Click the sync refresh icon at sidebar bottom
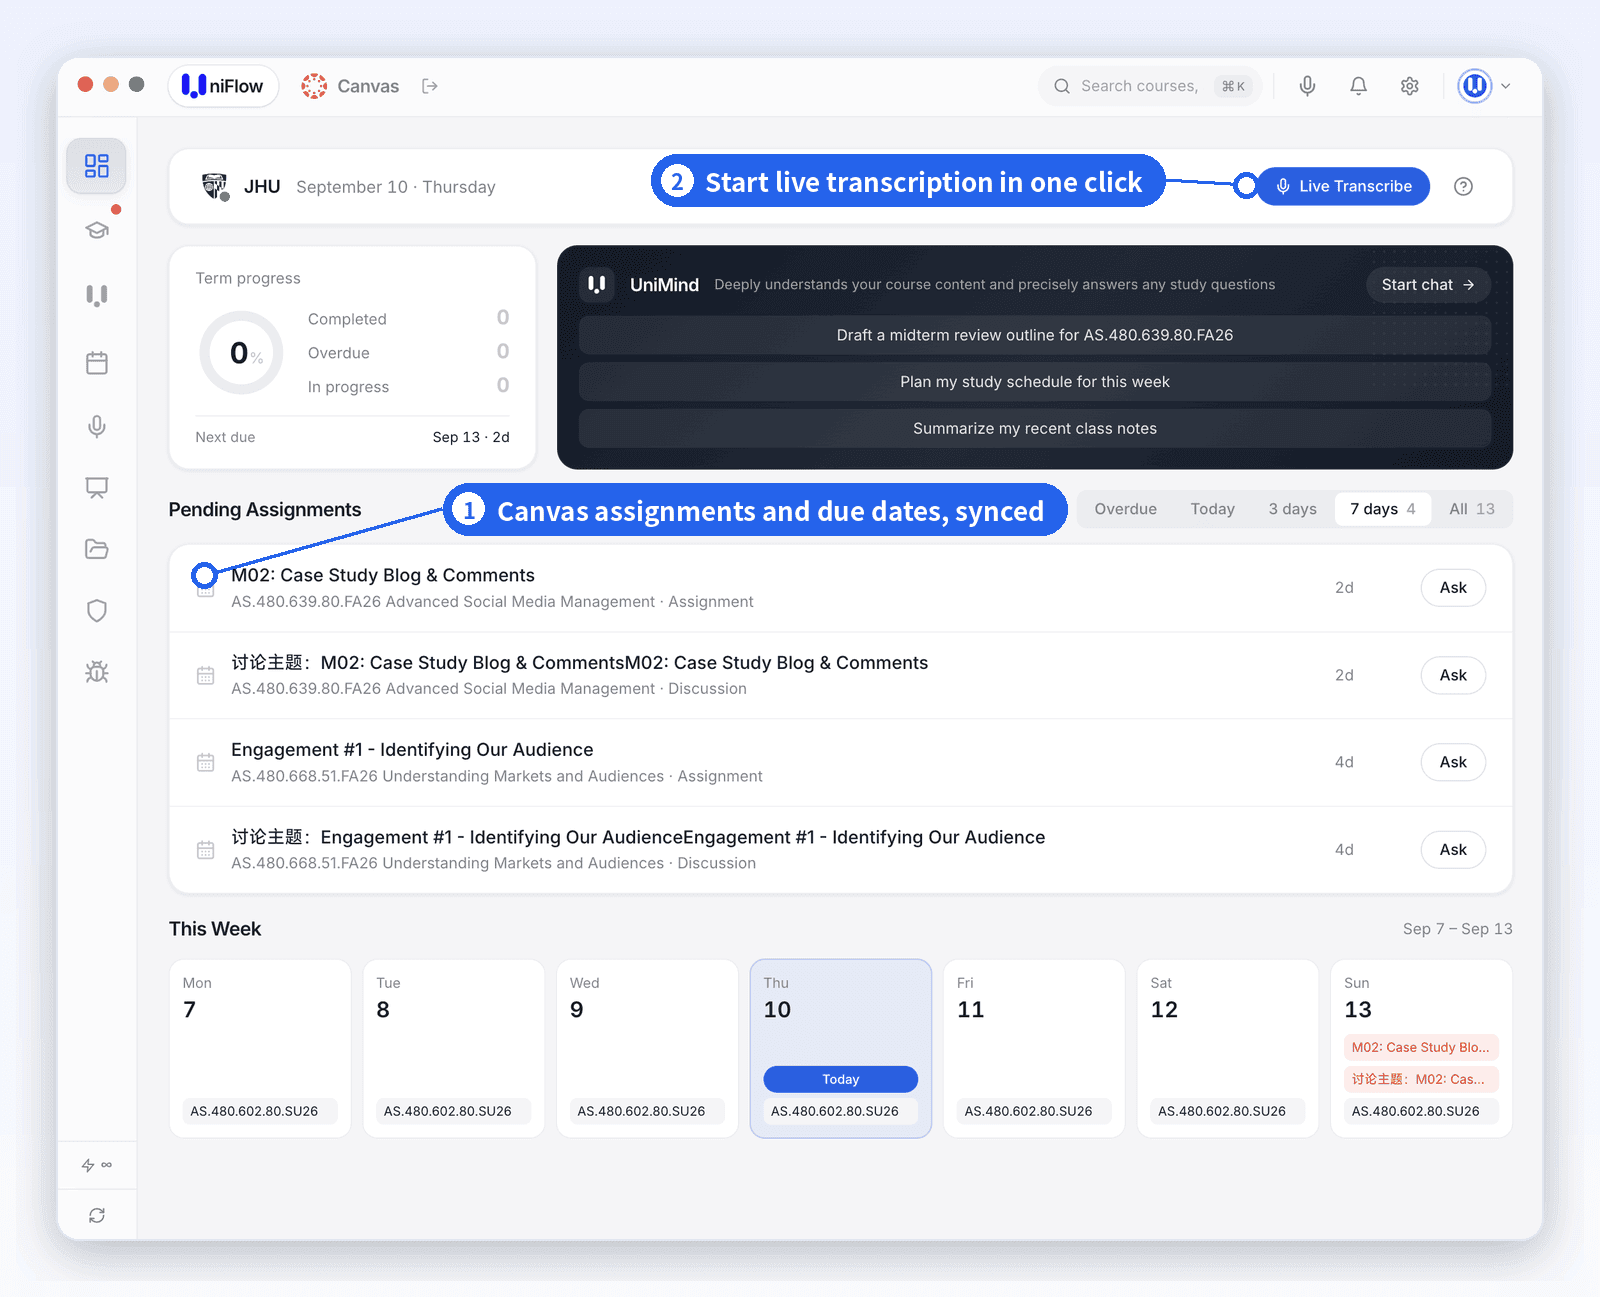The height and width of the screenshot is (1297, 1600). (97, 1215)
